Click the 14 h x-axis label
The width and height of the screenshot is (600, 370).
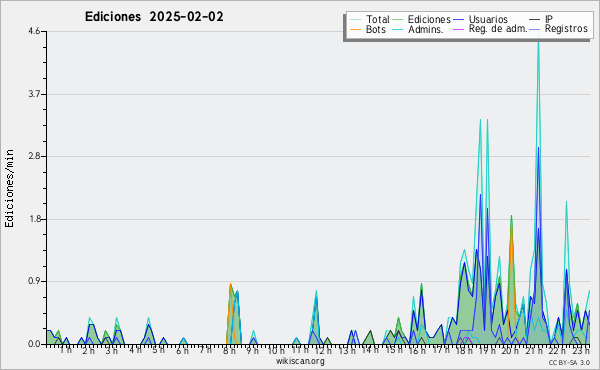[370, 350]
